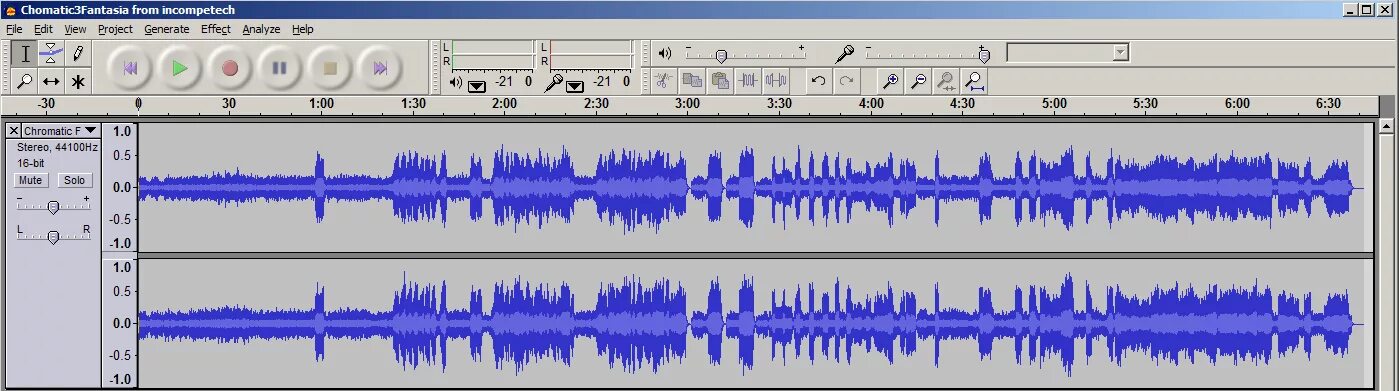
Task: Redo the last action
Action: [x=846, y=81]
